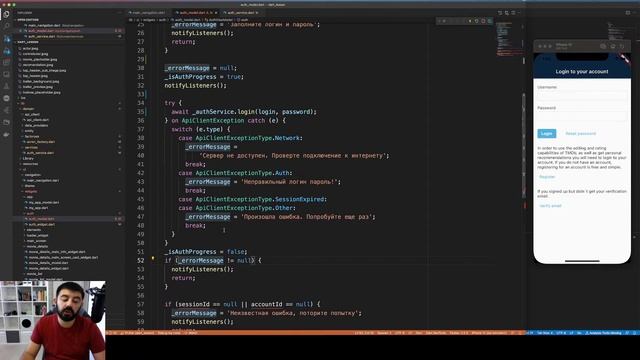The height and width of the screenshot is (360, 640).
Task: Open the Search view in activity bar
Action: (x=7, y=26)
